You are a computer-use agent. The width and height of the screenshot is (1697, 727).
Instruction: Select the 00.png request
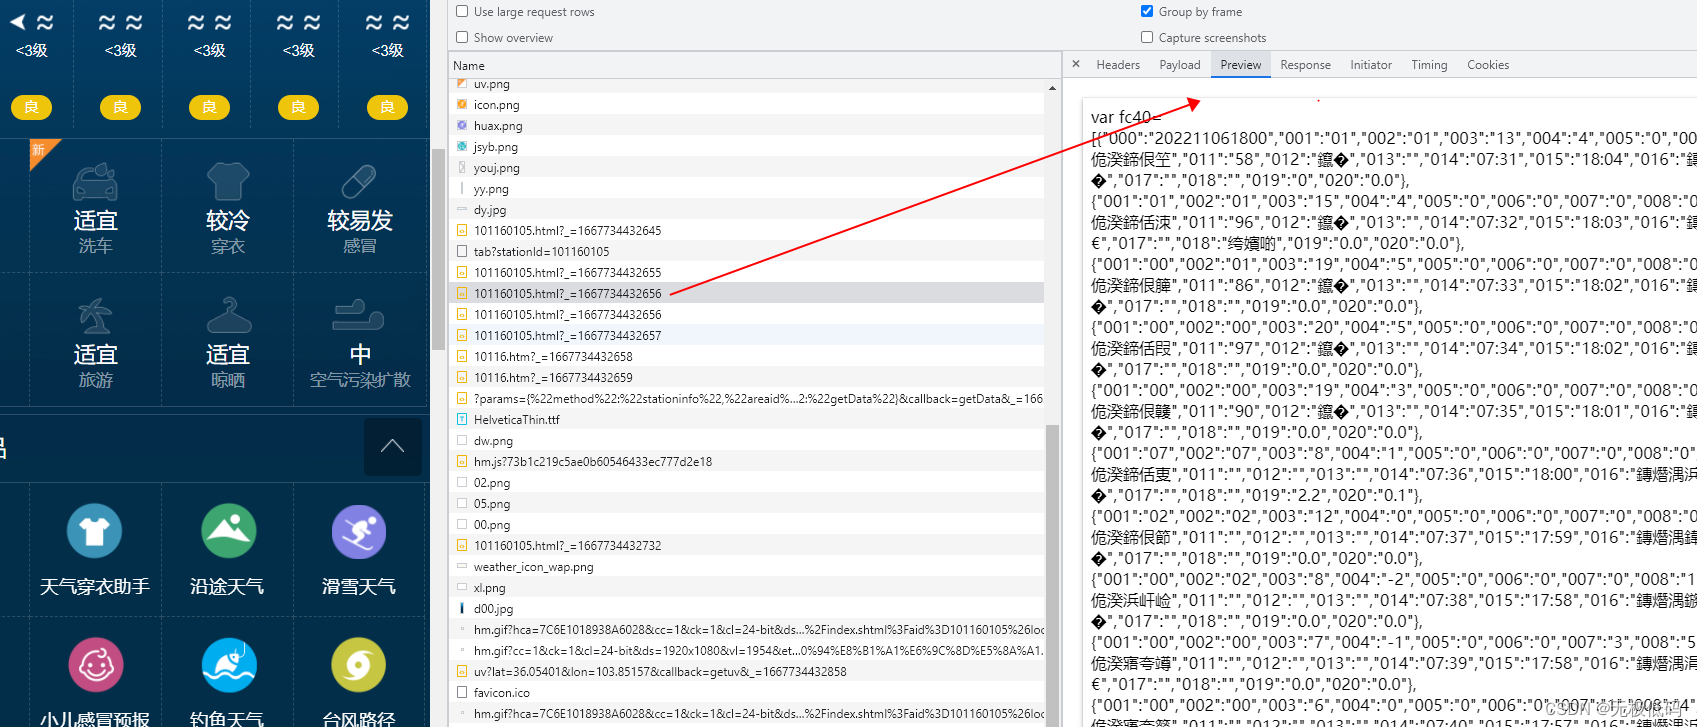pos(746,525)
